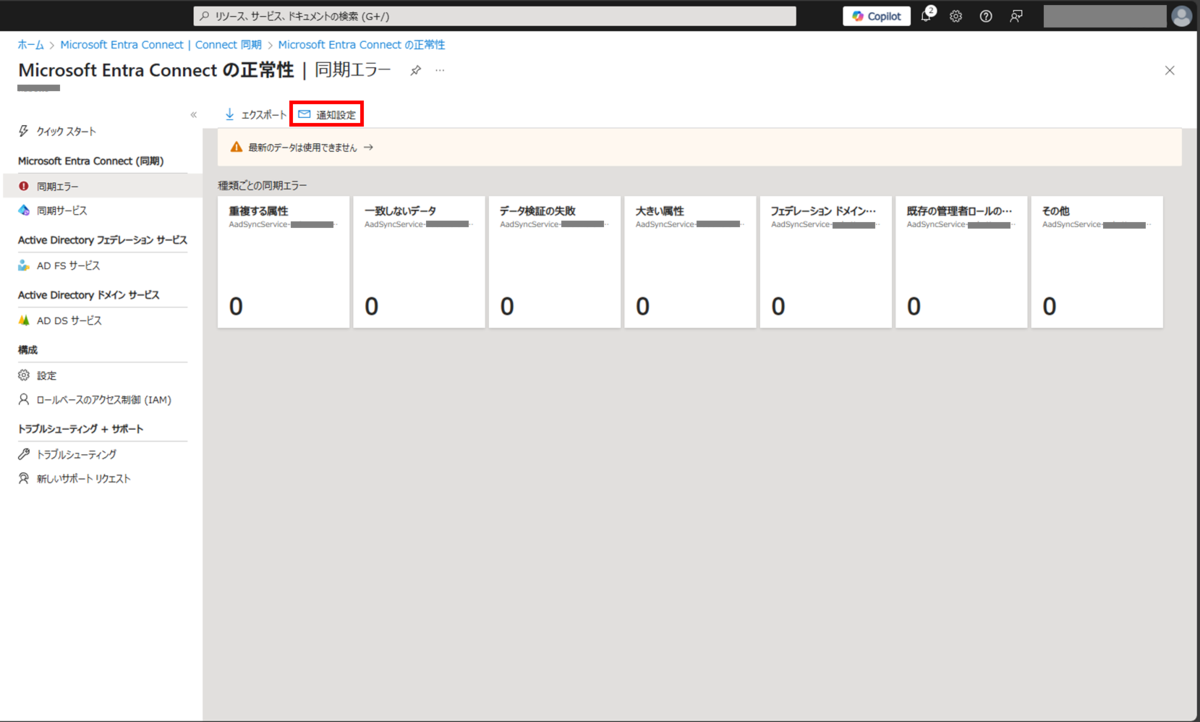The image size is (1200, 722).
Task: Open 通知設定 in the toolbar
Action: pyautogui.click(x=326, y=115)
